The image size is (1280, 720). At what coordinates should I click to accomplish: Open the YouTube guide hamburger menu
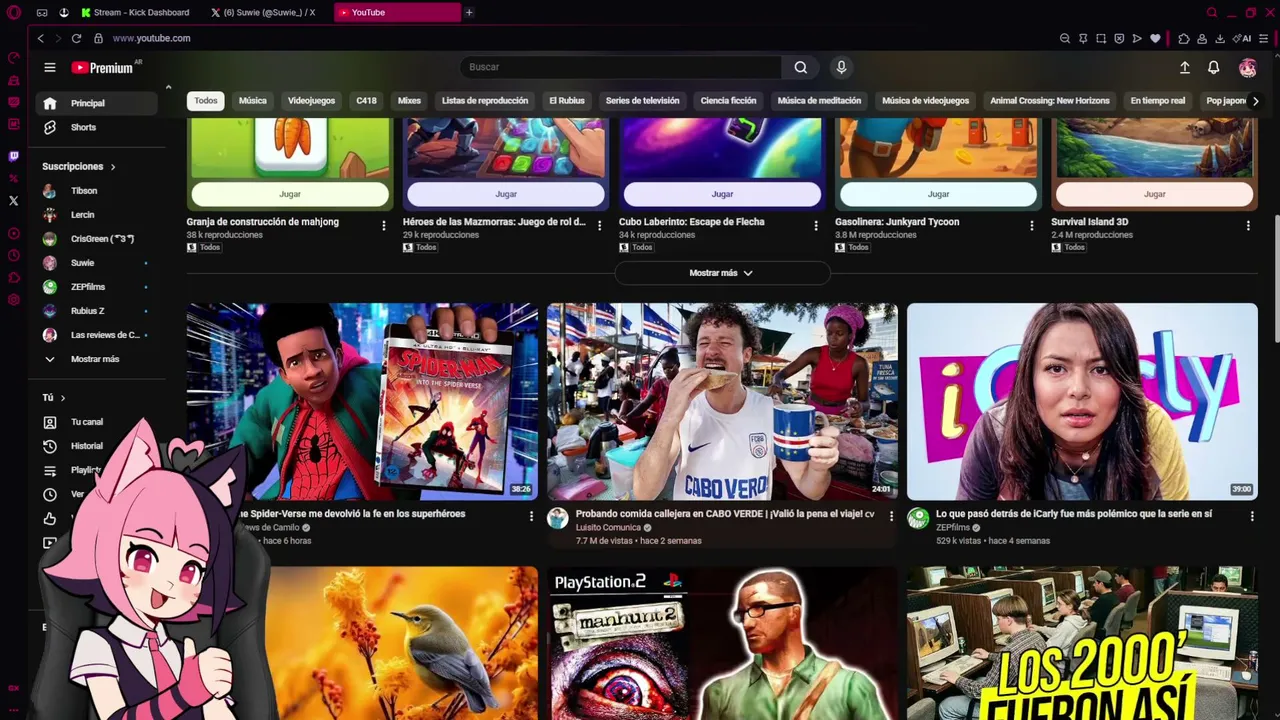pos(49,67)
